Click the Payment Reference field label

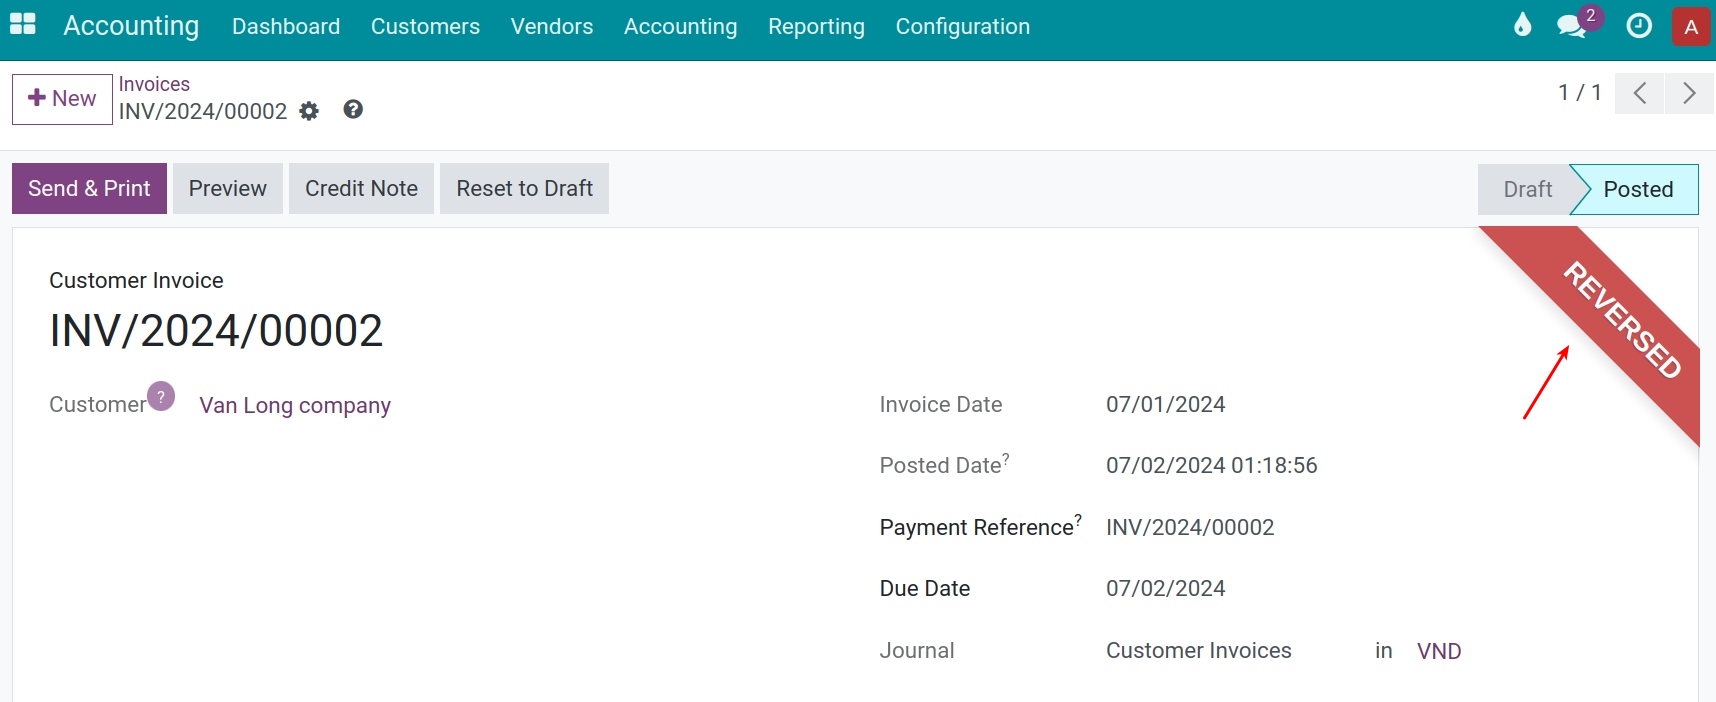click(x=976, y=527)
